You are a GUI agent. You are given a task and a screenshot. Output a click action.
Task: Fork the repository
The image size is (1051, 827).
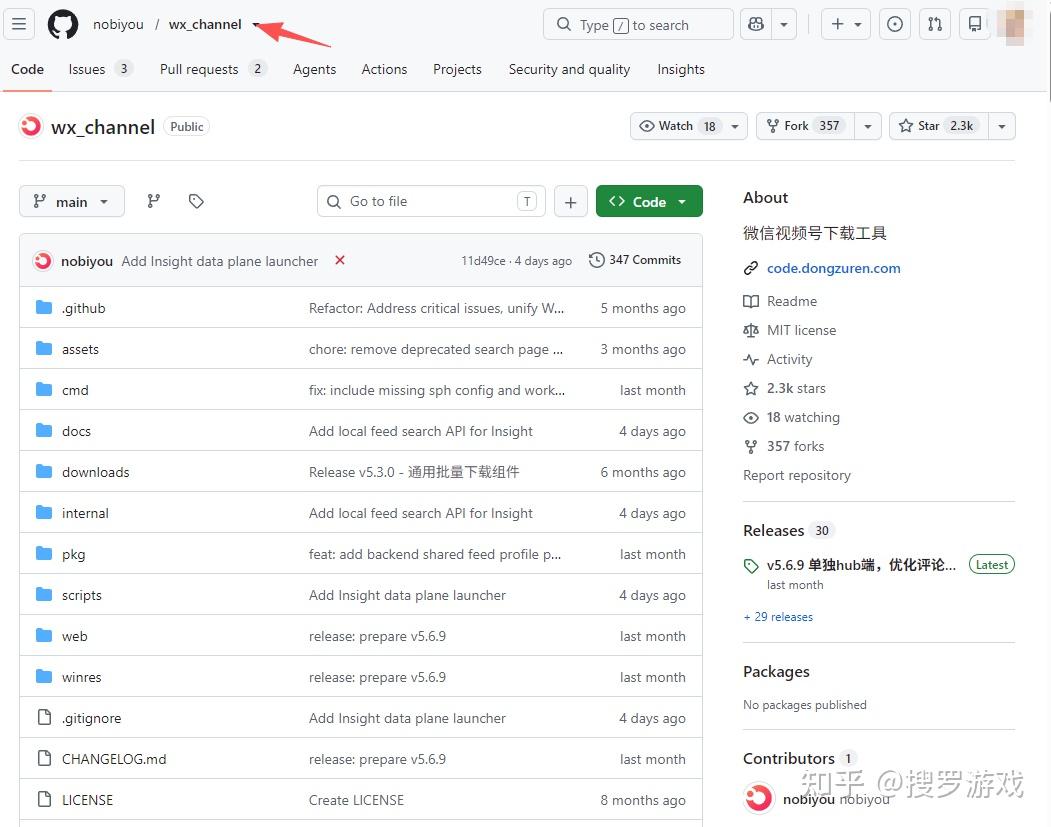(805, 126)
